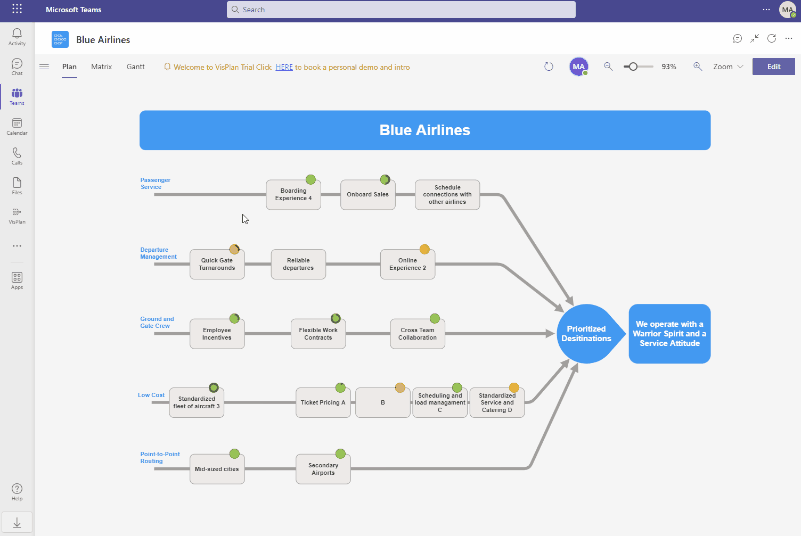Select the Boarding Experience 4 card
This screenshot has width=801, height=536.
pyautogui.click(x=293, y=195)
